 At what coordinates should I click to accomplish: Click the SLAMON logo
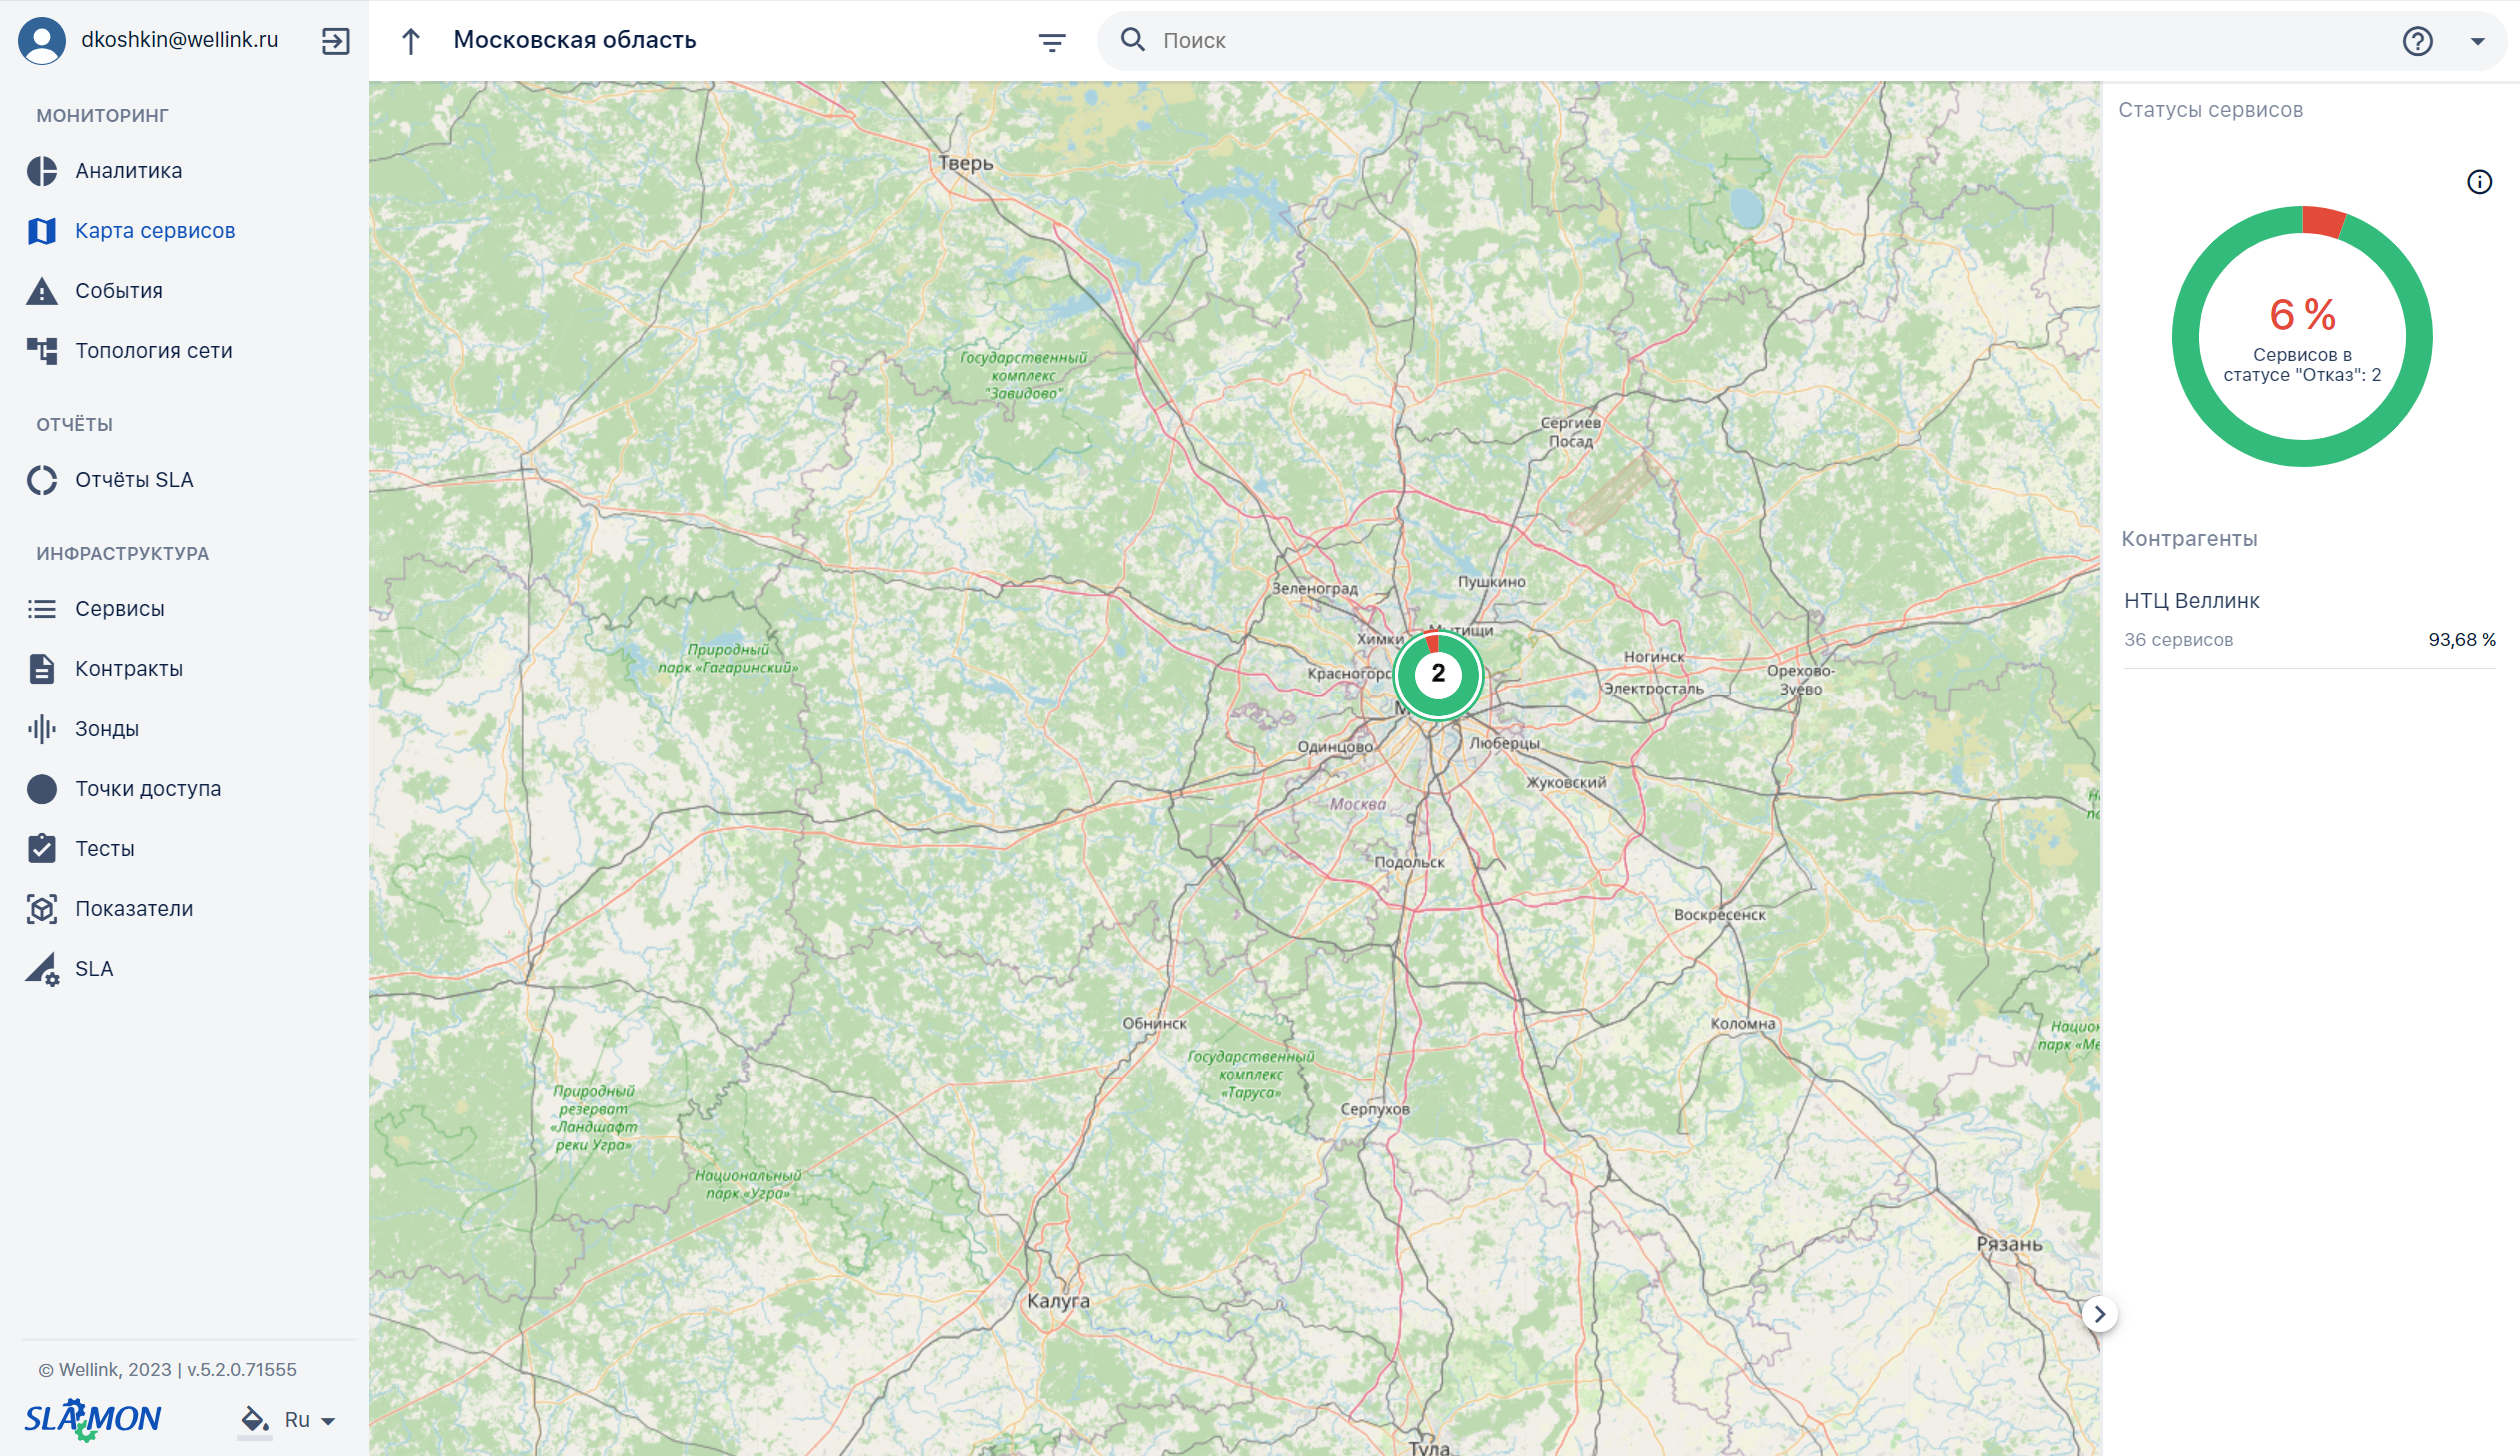click(x=92, y=1419)
